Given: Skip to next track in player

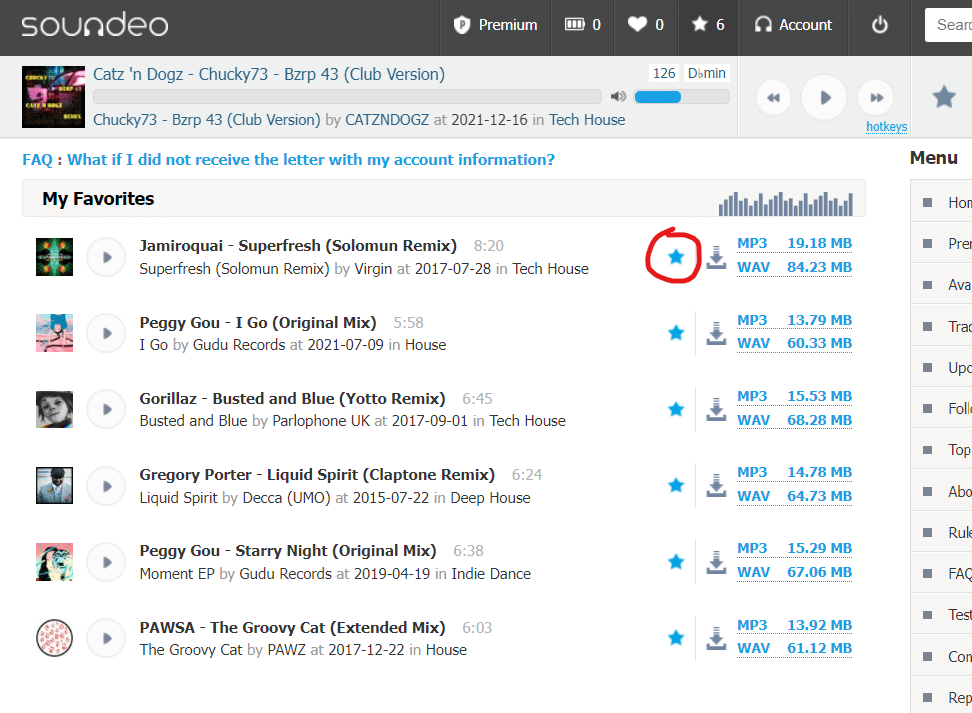Looking at the screenshot, I should coord(876,97).
